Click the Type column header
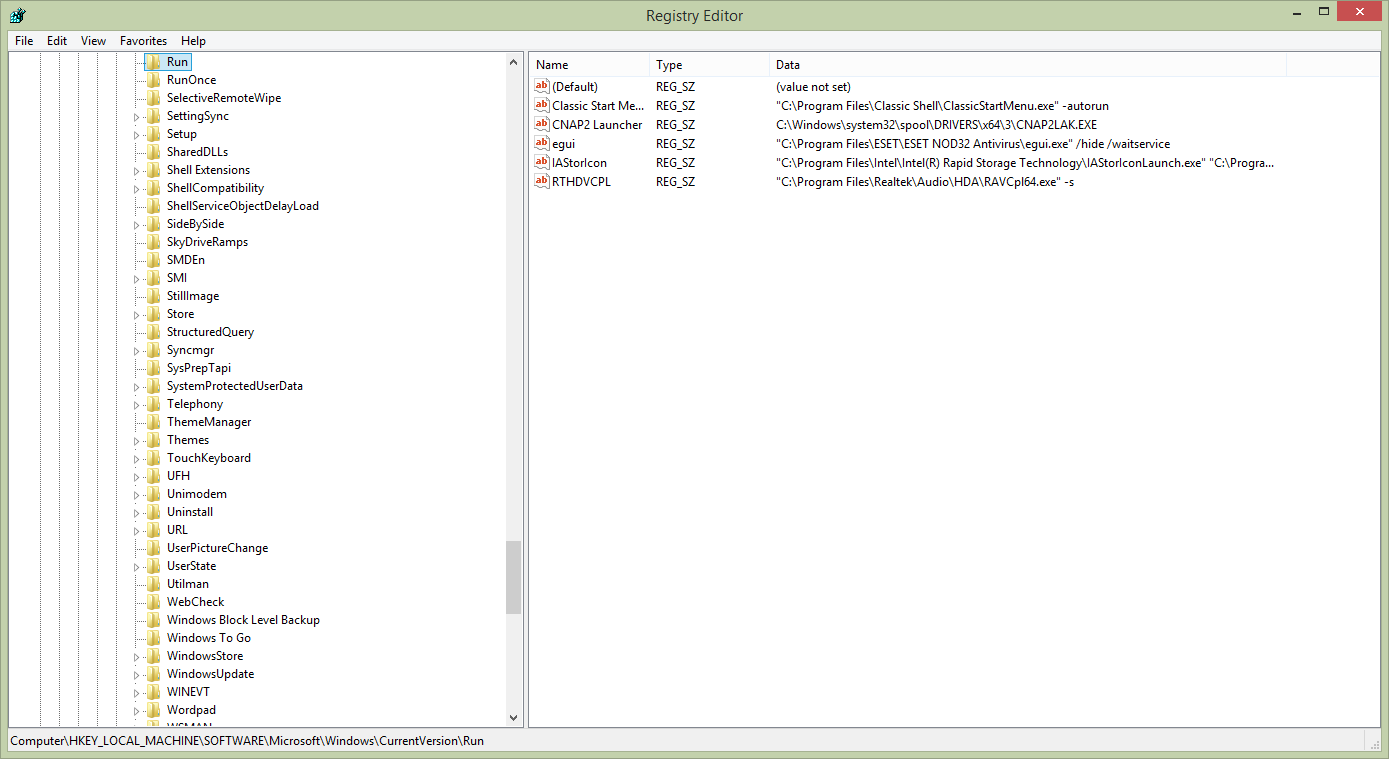1389x759 pixels. coord(710,65)
